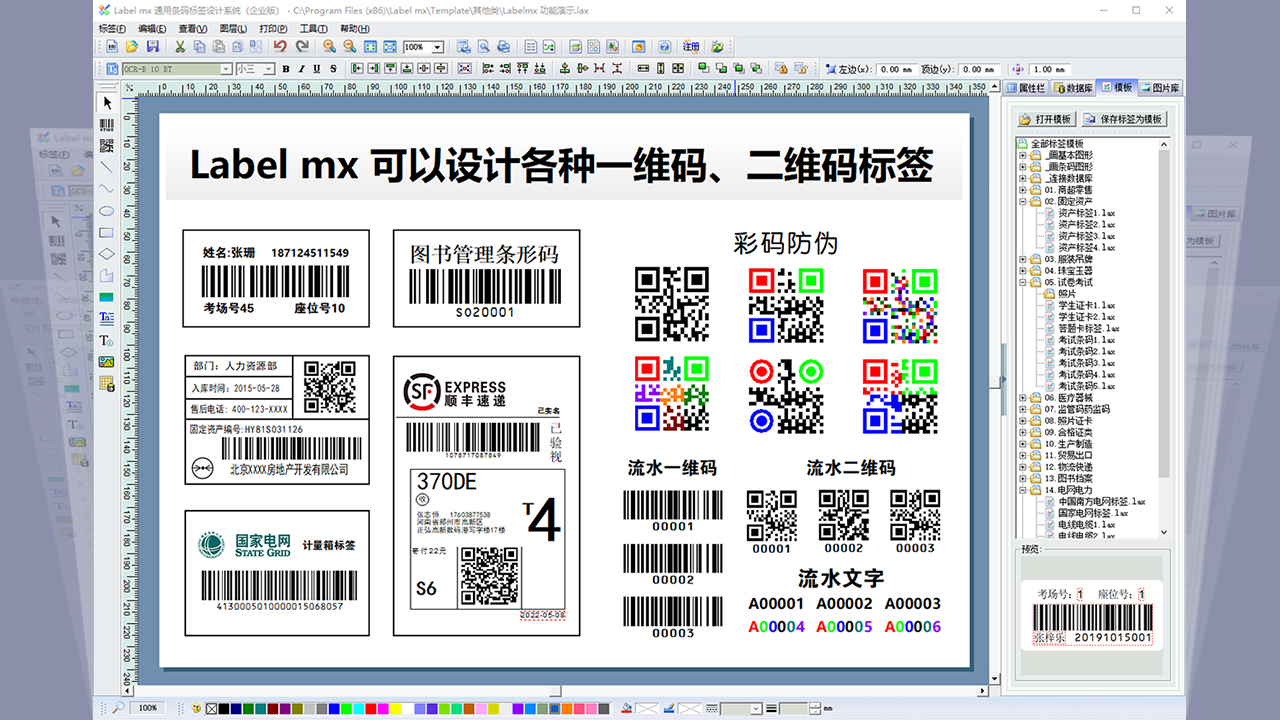Select template 资产标签1.lax
This screenshot has width=1280, height=720.
1087,213
